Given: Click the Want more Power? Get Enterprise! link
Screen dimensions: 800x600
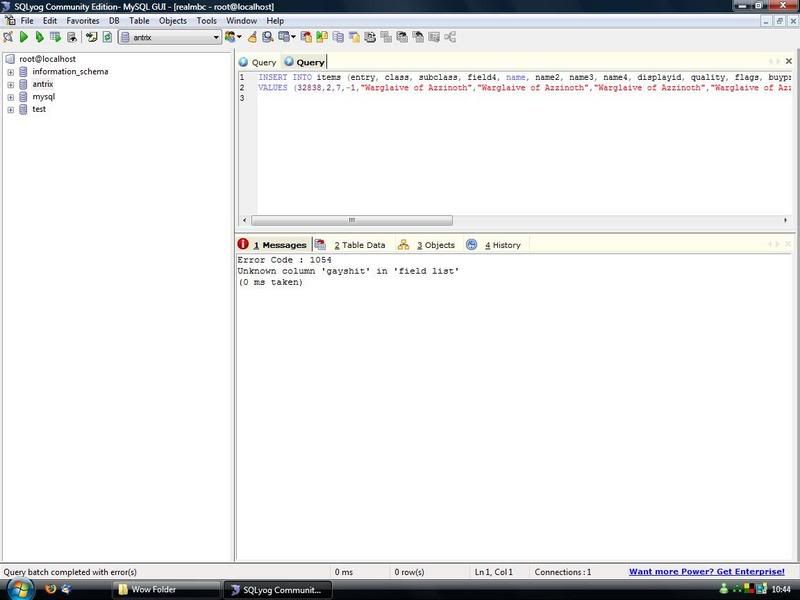Looking at the screenshot, I should coord(707,571).
